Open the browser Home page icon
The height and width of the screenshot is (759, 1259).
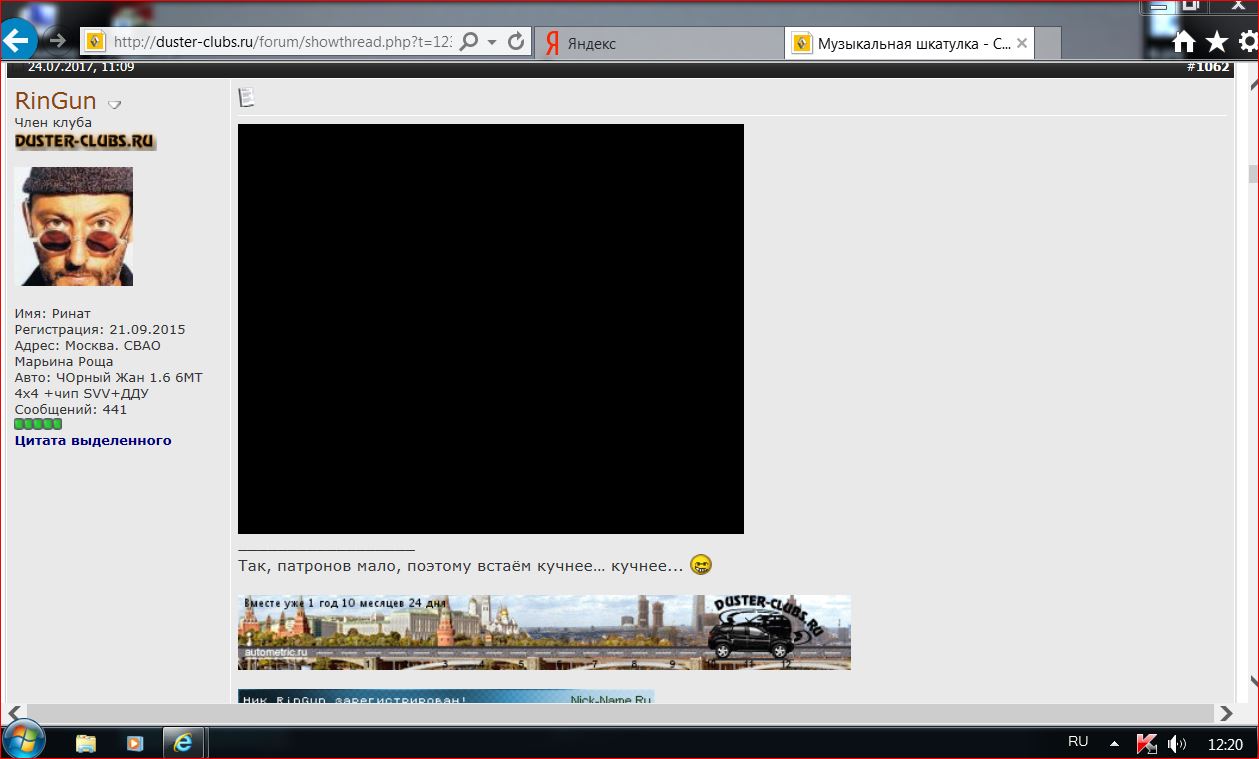tap(1184, 41)
